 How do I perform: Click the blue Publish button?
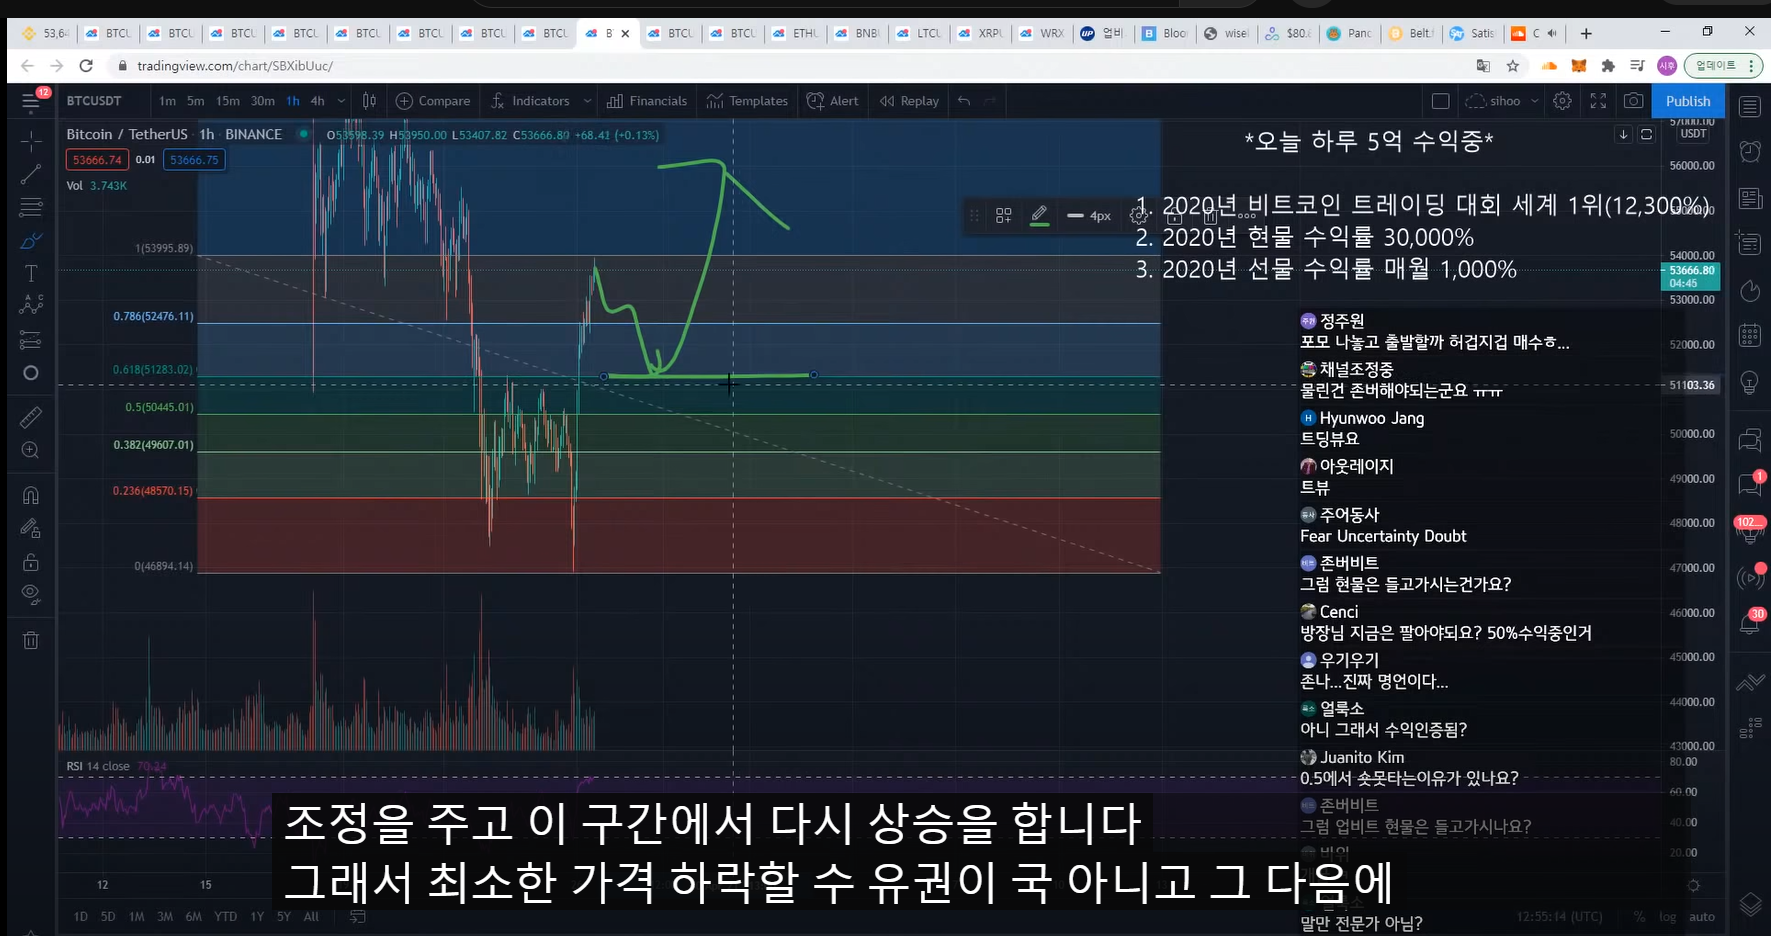click(1688, 101)
